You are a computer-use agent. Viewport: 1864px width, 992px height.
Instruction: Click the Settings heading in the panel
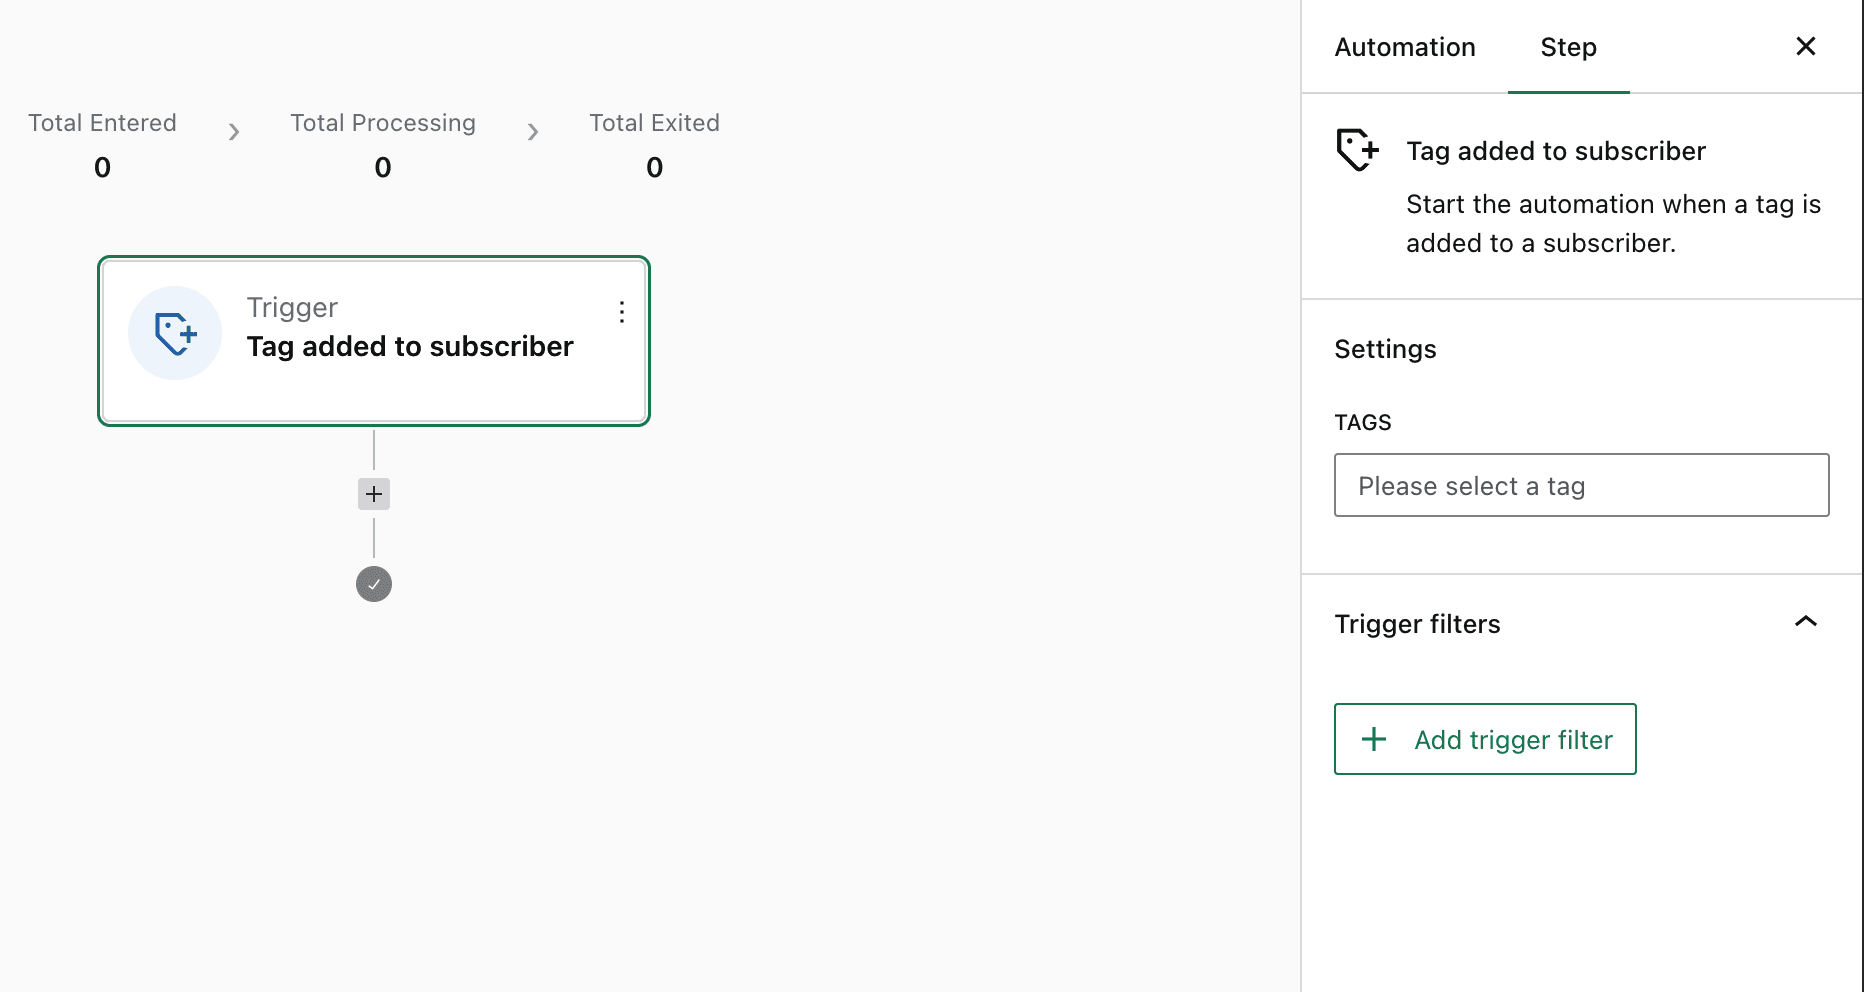(x=1385, y=349)
